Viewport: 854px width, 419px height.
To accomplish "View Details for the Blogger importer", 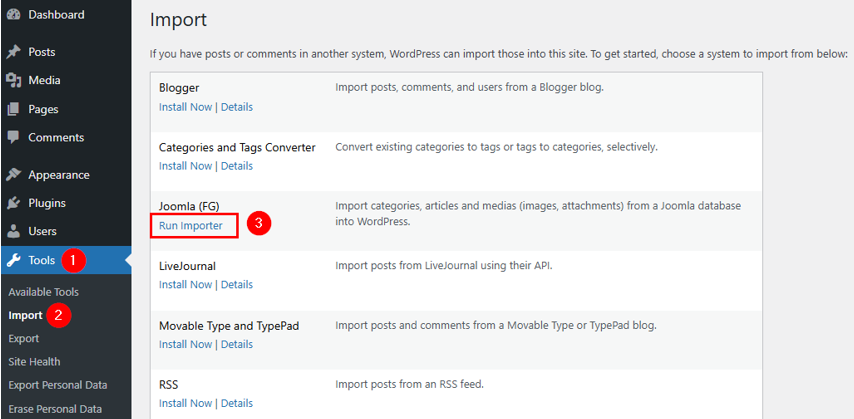I will (237, 107).
